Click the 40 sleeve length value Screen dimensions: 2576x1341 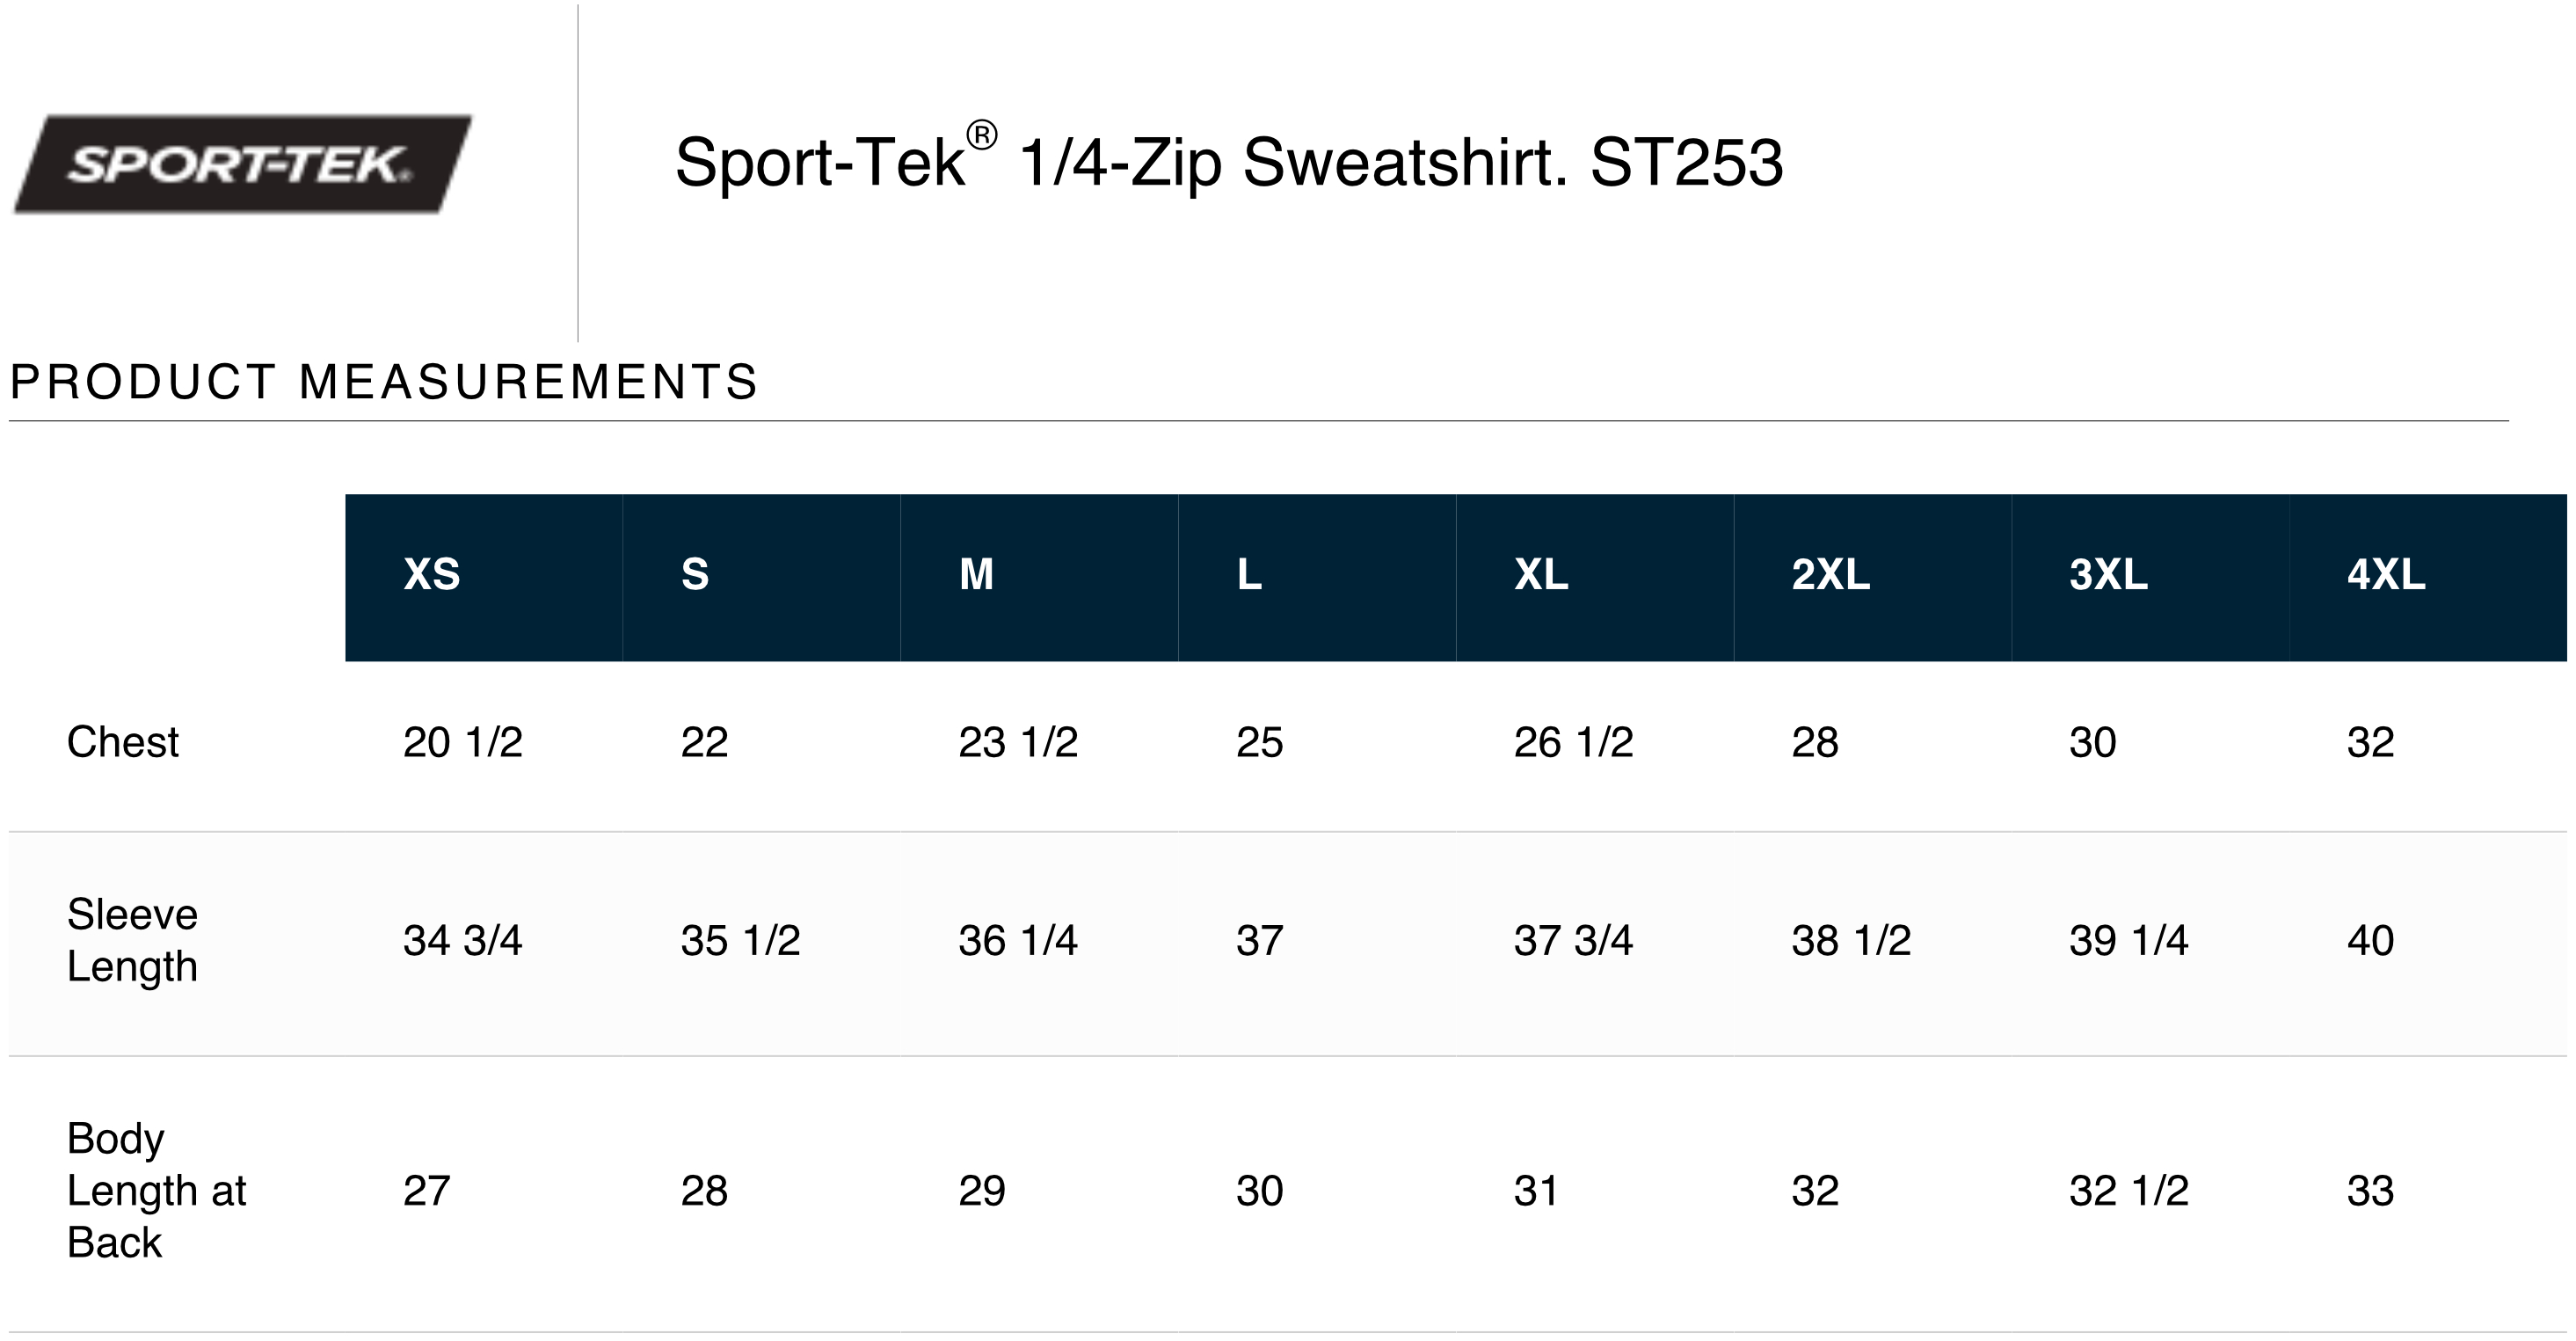pyautogui.click(x=2370, y=940)
